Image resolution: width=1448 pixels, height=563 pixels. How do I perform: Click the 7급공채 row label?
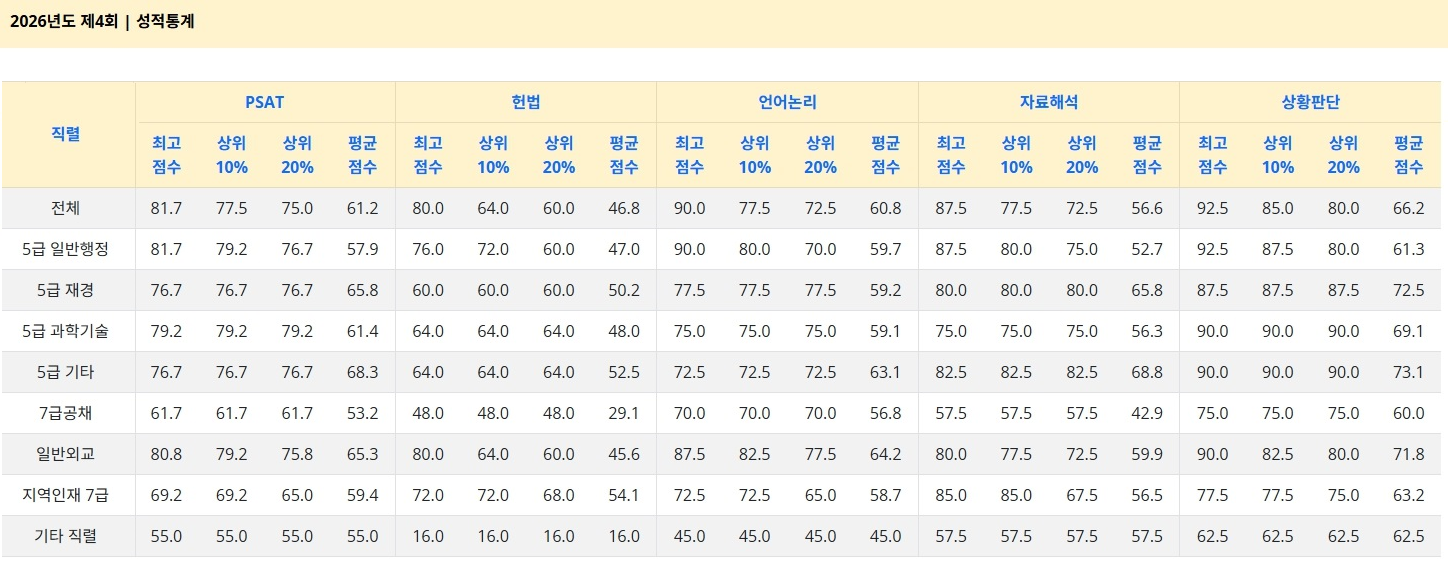coord(66,413)
